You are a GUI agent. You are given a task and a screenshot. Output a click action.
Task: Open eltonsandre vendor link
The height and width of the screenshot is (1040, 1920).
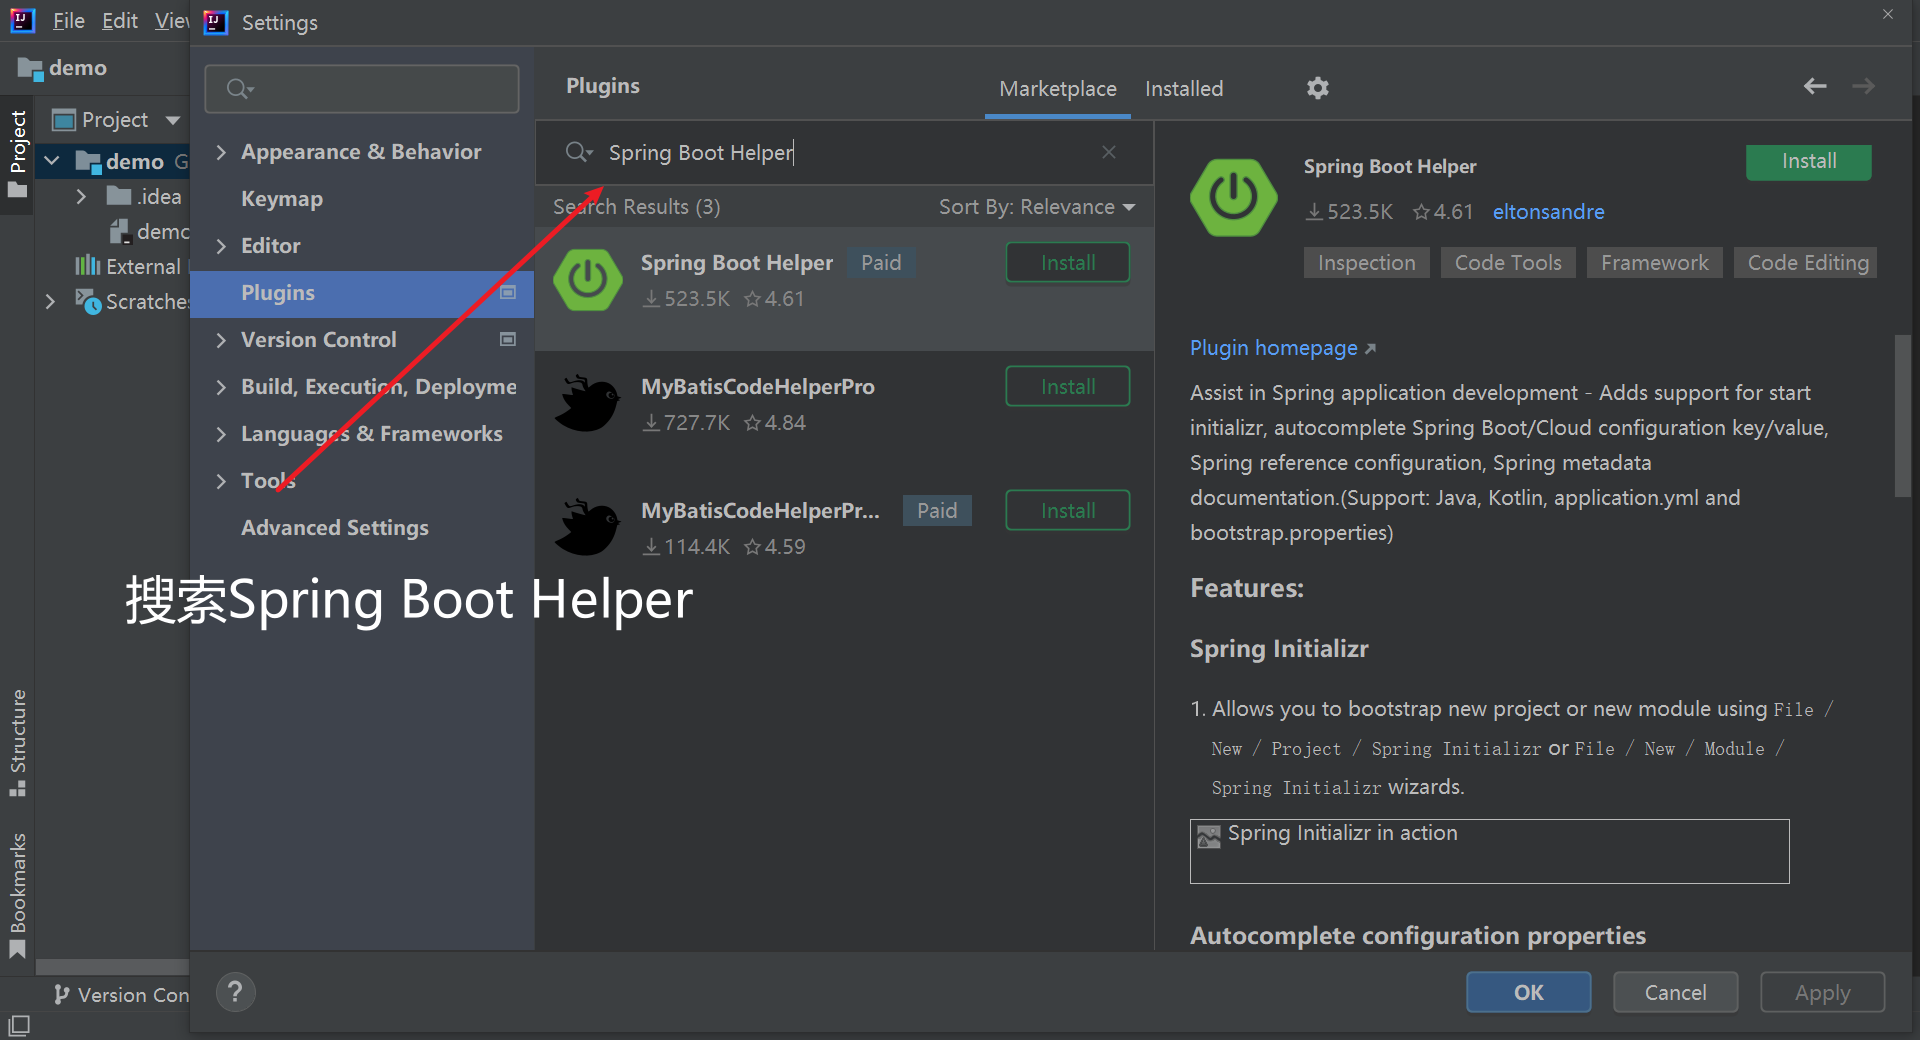(x=1548, y=212)
